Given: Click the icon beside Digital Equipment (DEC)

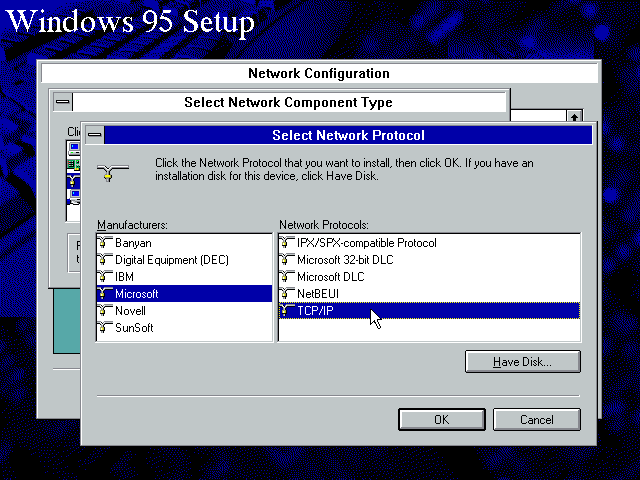Looking at the screenshot, I should (104, 260).
